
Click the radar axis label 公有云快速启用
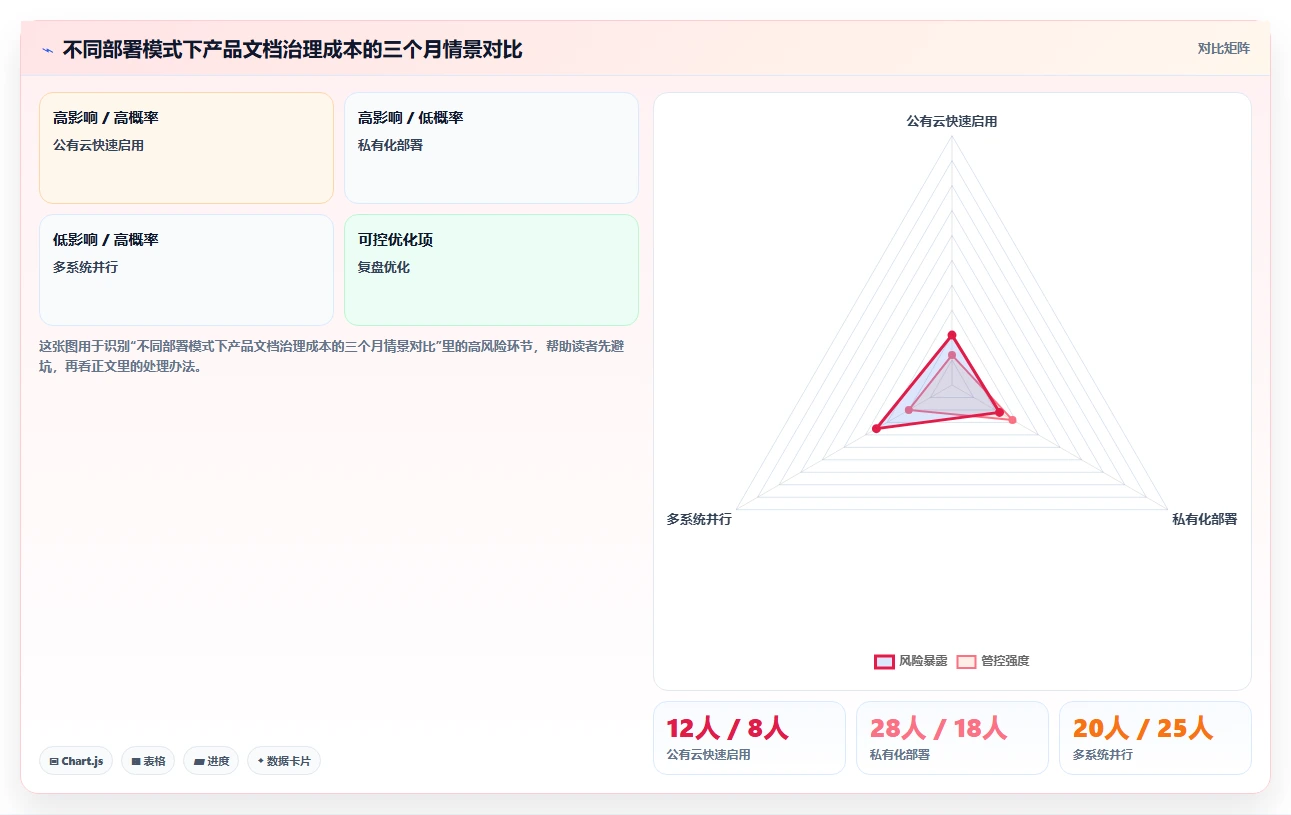pos(952,121)
